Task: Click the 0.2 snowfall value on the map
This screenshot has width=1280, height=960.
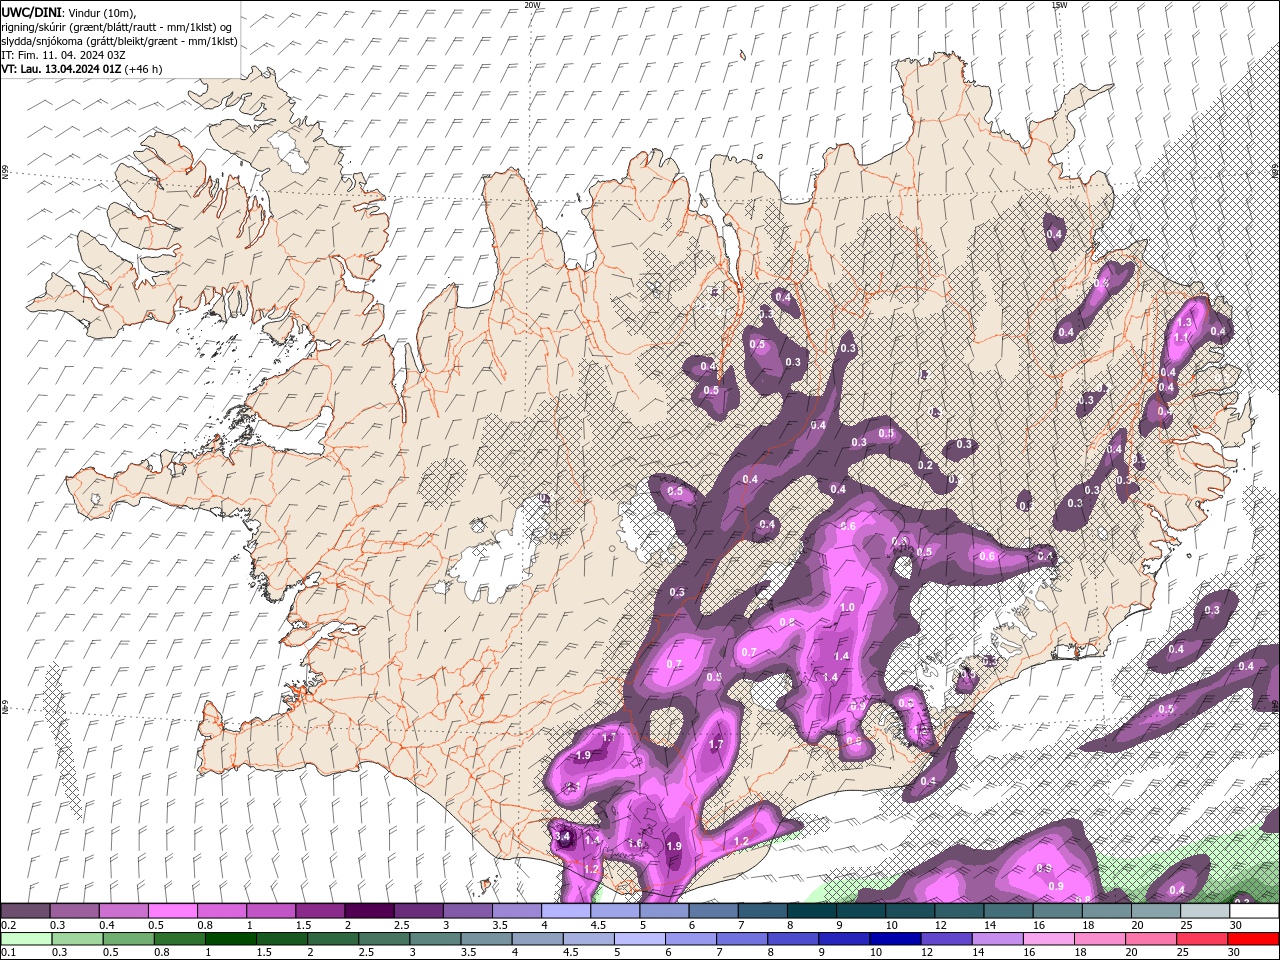Action: 925,465
